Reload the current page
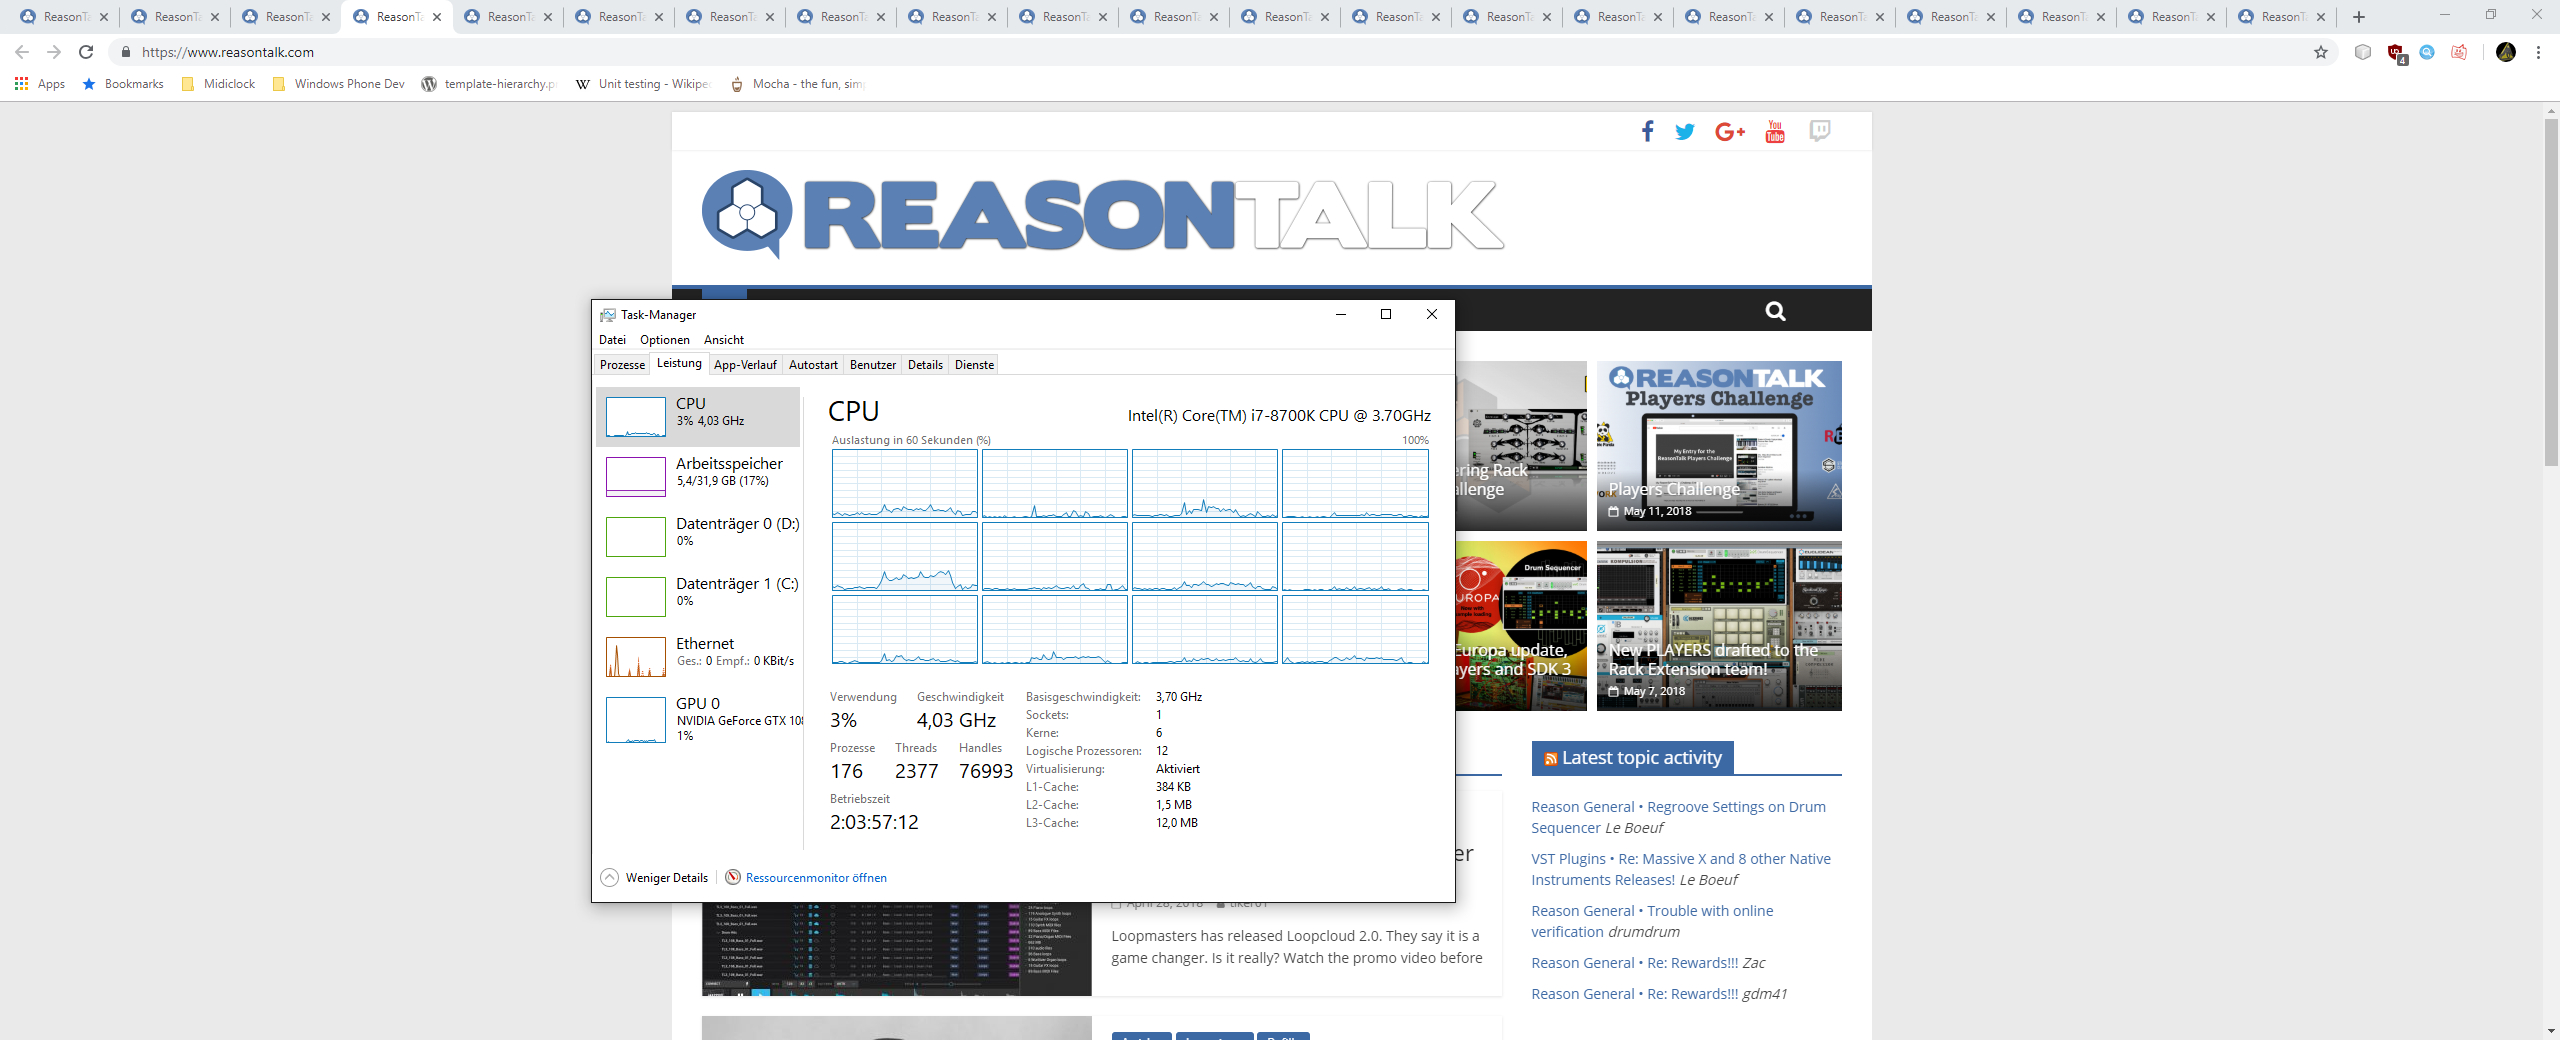 click(x=86, y=52)
